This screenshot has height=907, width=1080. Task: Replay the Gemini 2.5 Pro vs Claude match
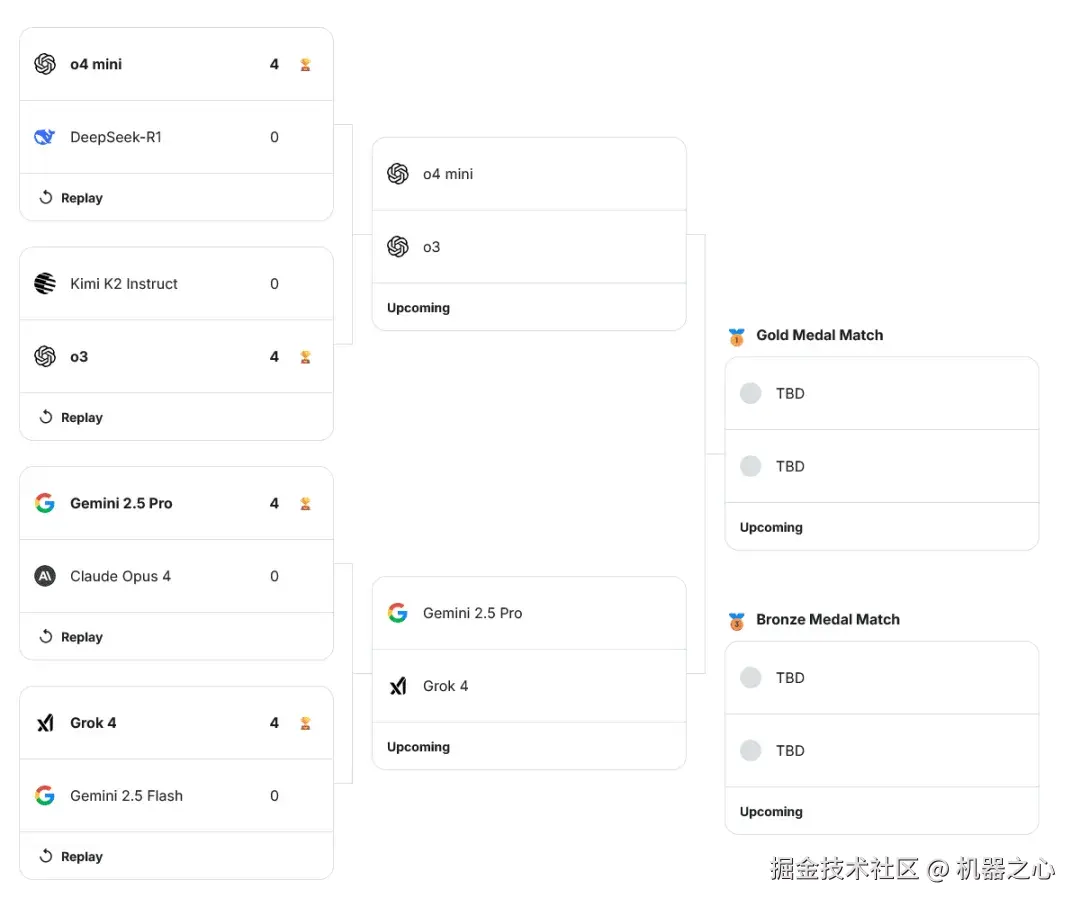pyautogui.click(x=71, y=637)
